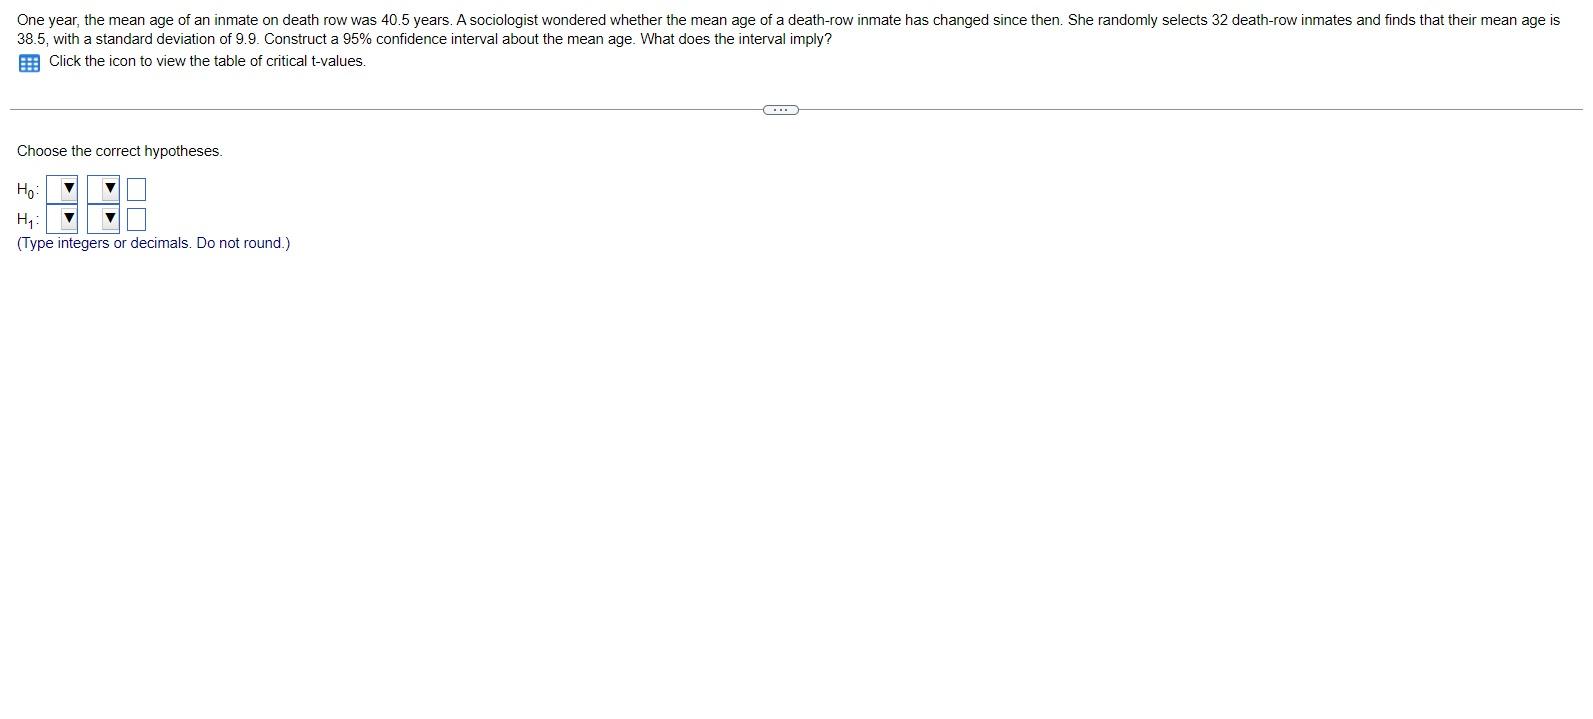Click the H0 null hypothesis label

coord(28,189)
